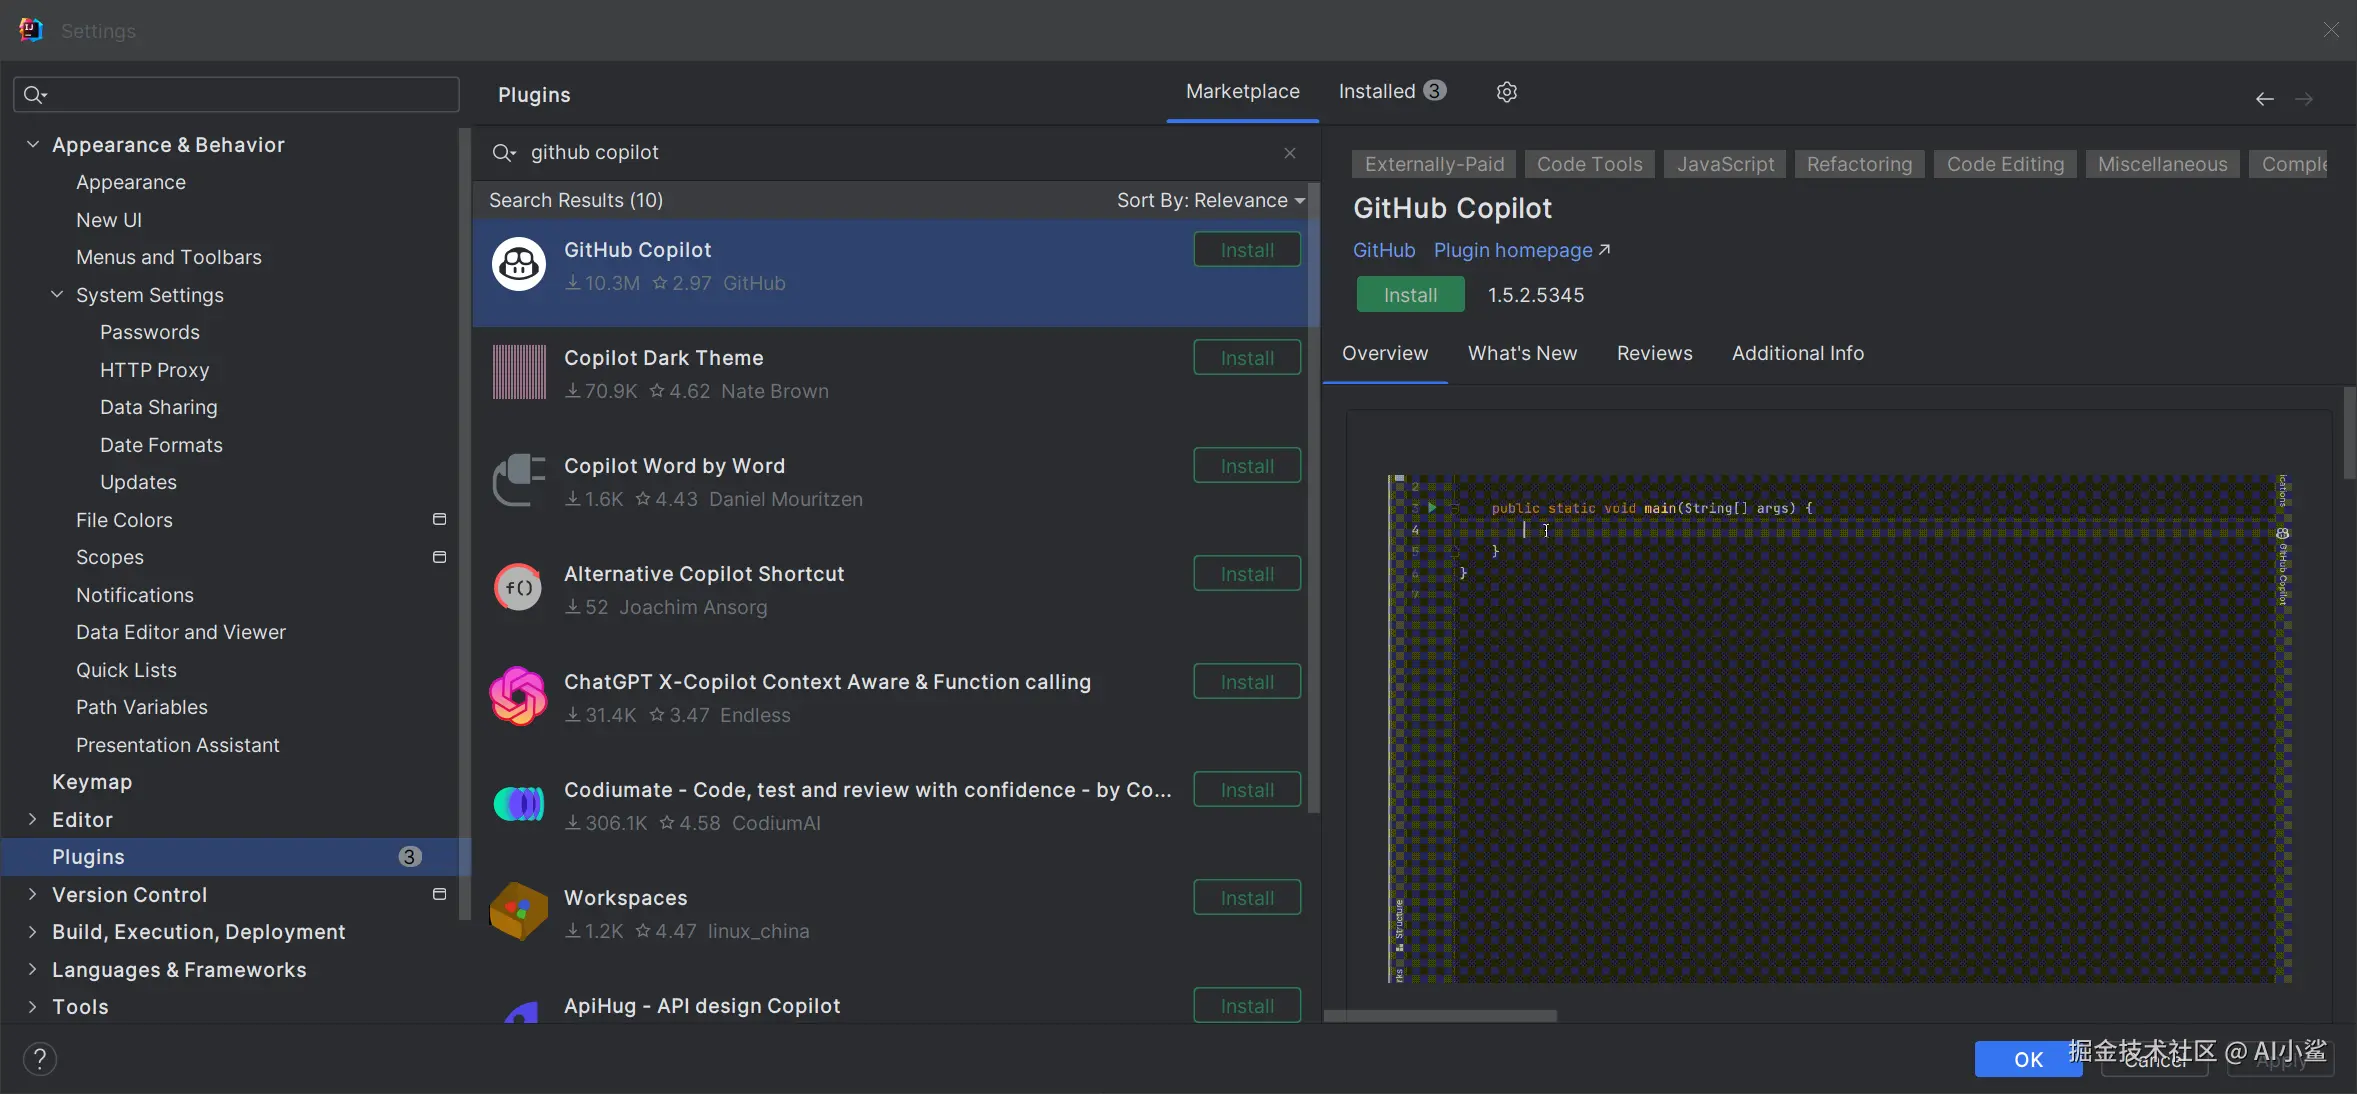Open the What's New tab
The image size is (2357, 1094).
click(1521, 354)
